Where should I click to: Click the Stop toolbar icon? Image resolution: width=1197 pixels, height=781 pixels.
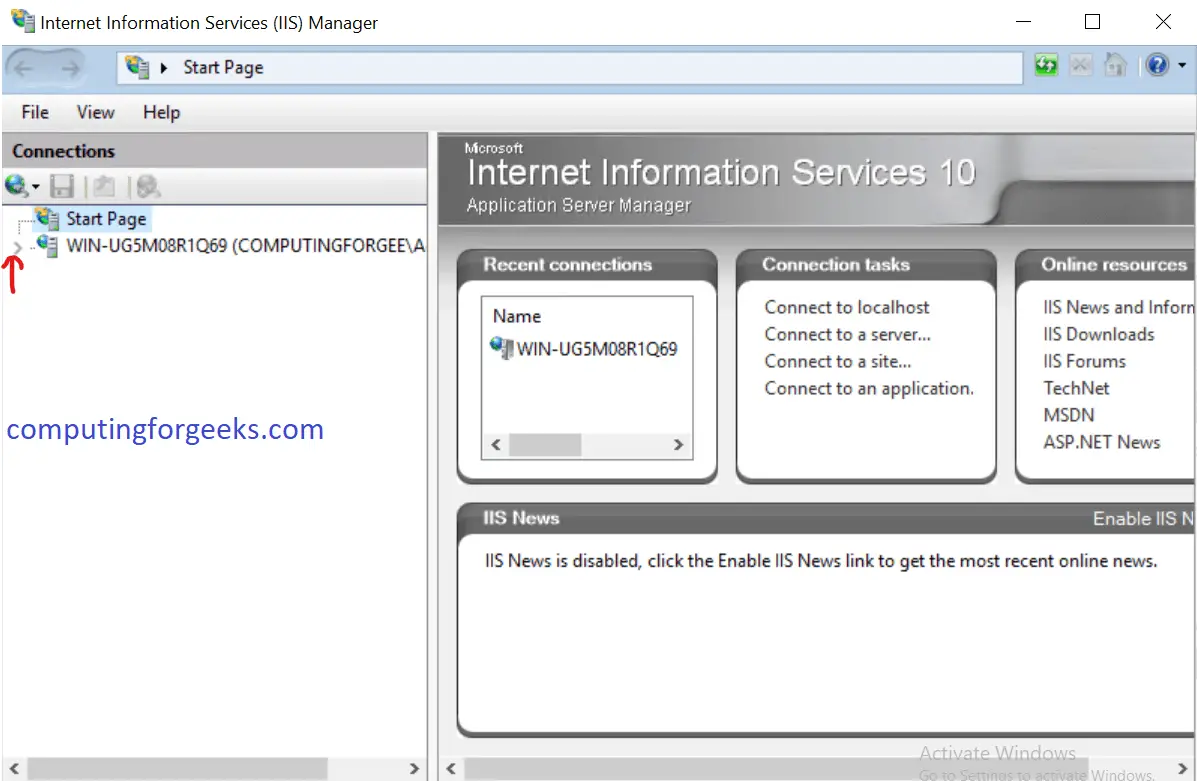(x=1080, y=66)
